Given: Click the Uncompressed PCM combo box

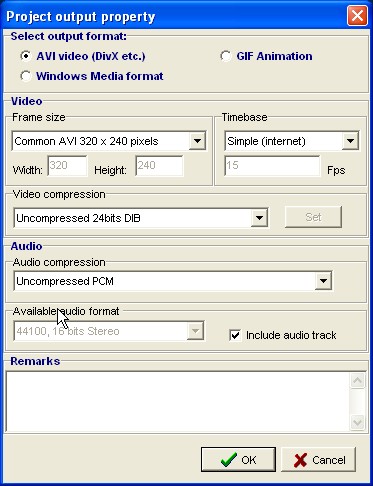Looking at the screenshot, I should click(173, 281).
